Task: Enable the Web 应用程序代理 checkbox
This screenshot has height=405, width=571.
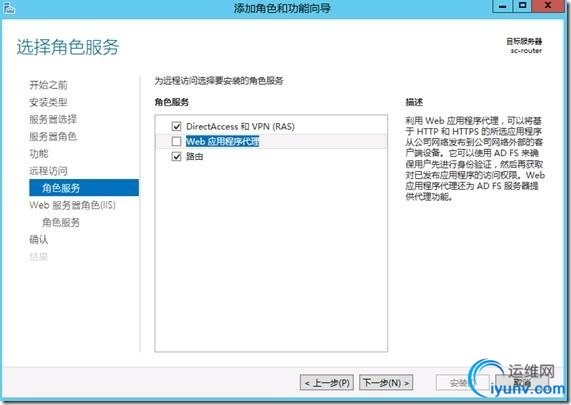Action: 176,141
